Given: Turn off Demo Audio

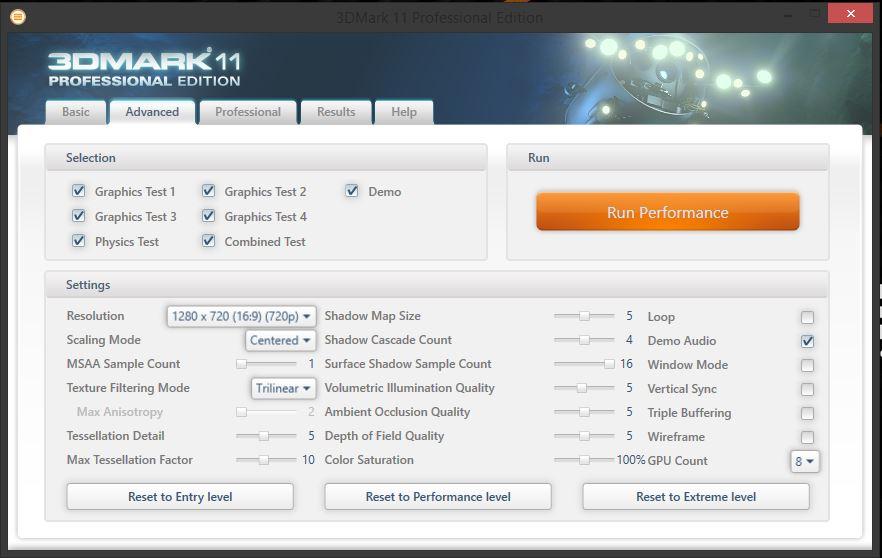Looking at the screenshot, I should pos(807,341).
